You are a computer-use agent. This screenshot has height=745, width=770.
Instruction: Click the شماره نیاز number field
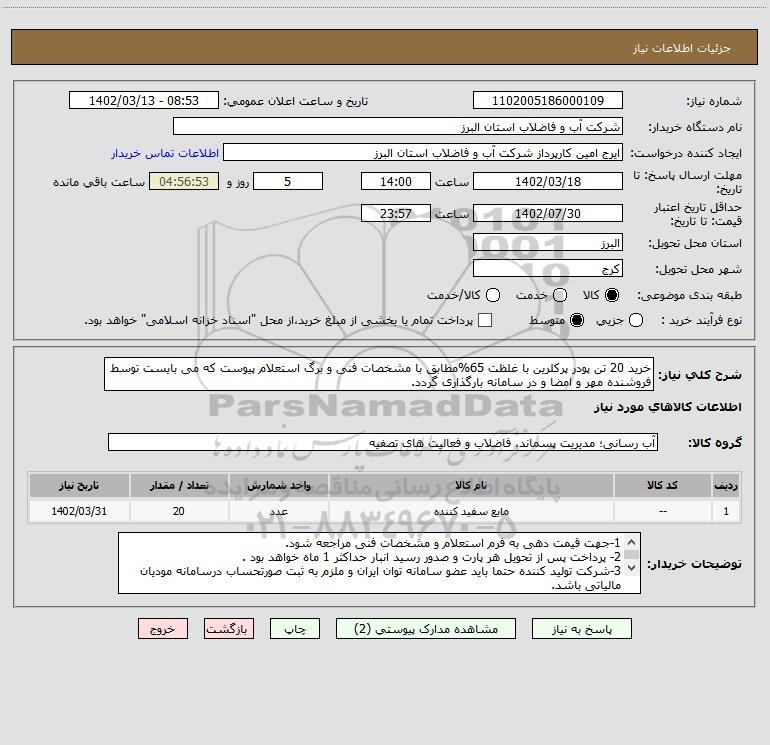click(x=548, y=101)
